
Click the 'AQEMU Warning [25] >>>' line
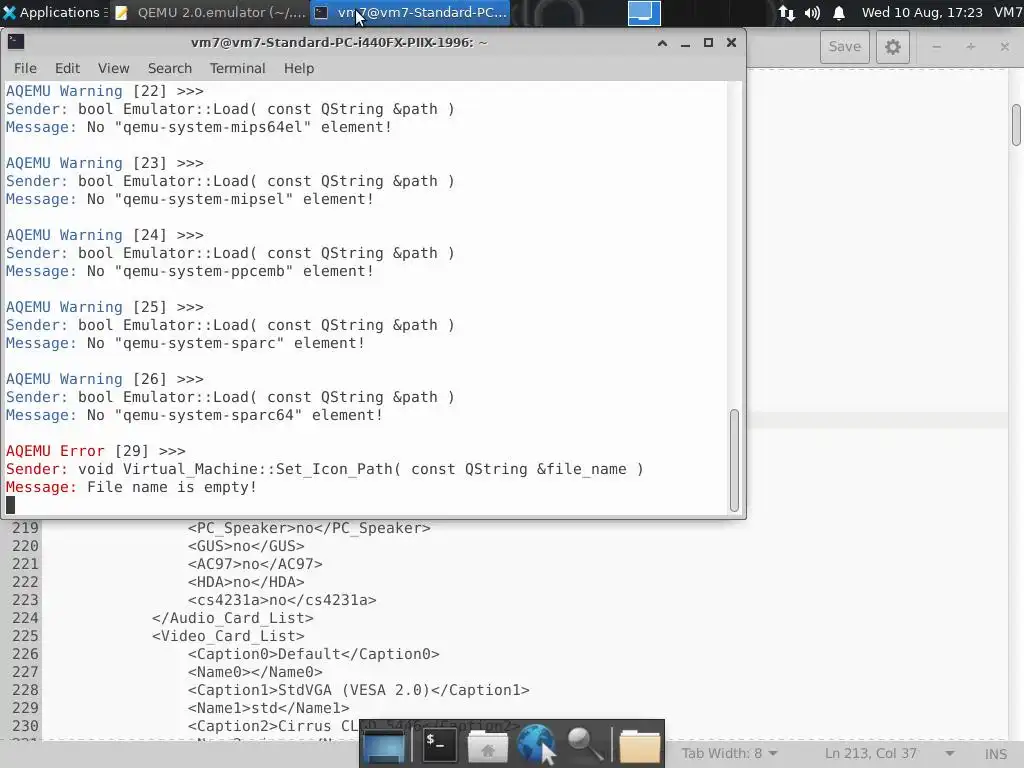104,307
